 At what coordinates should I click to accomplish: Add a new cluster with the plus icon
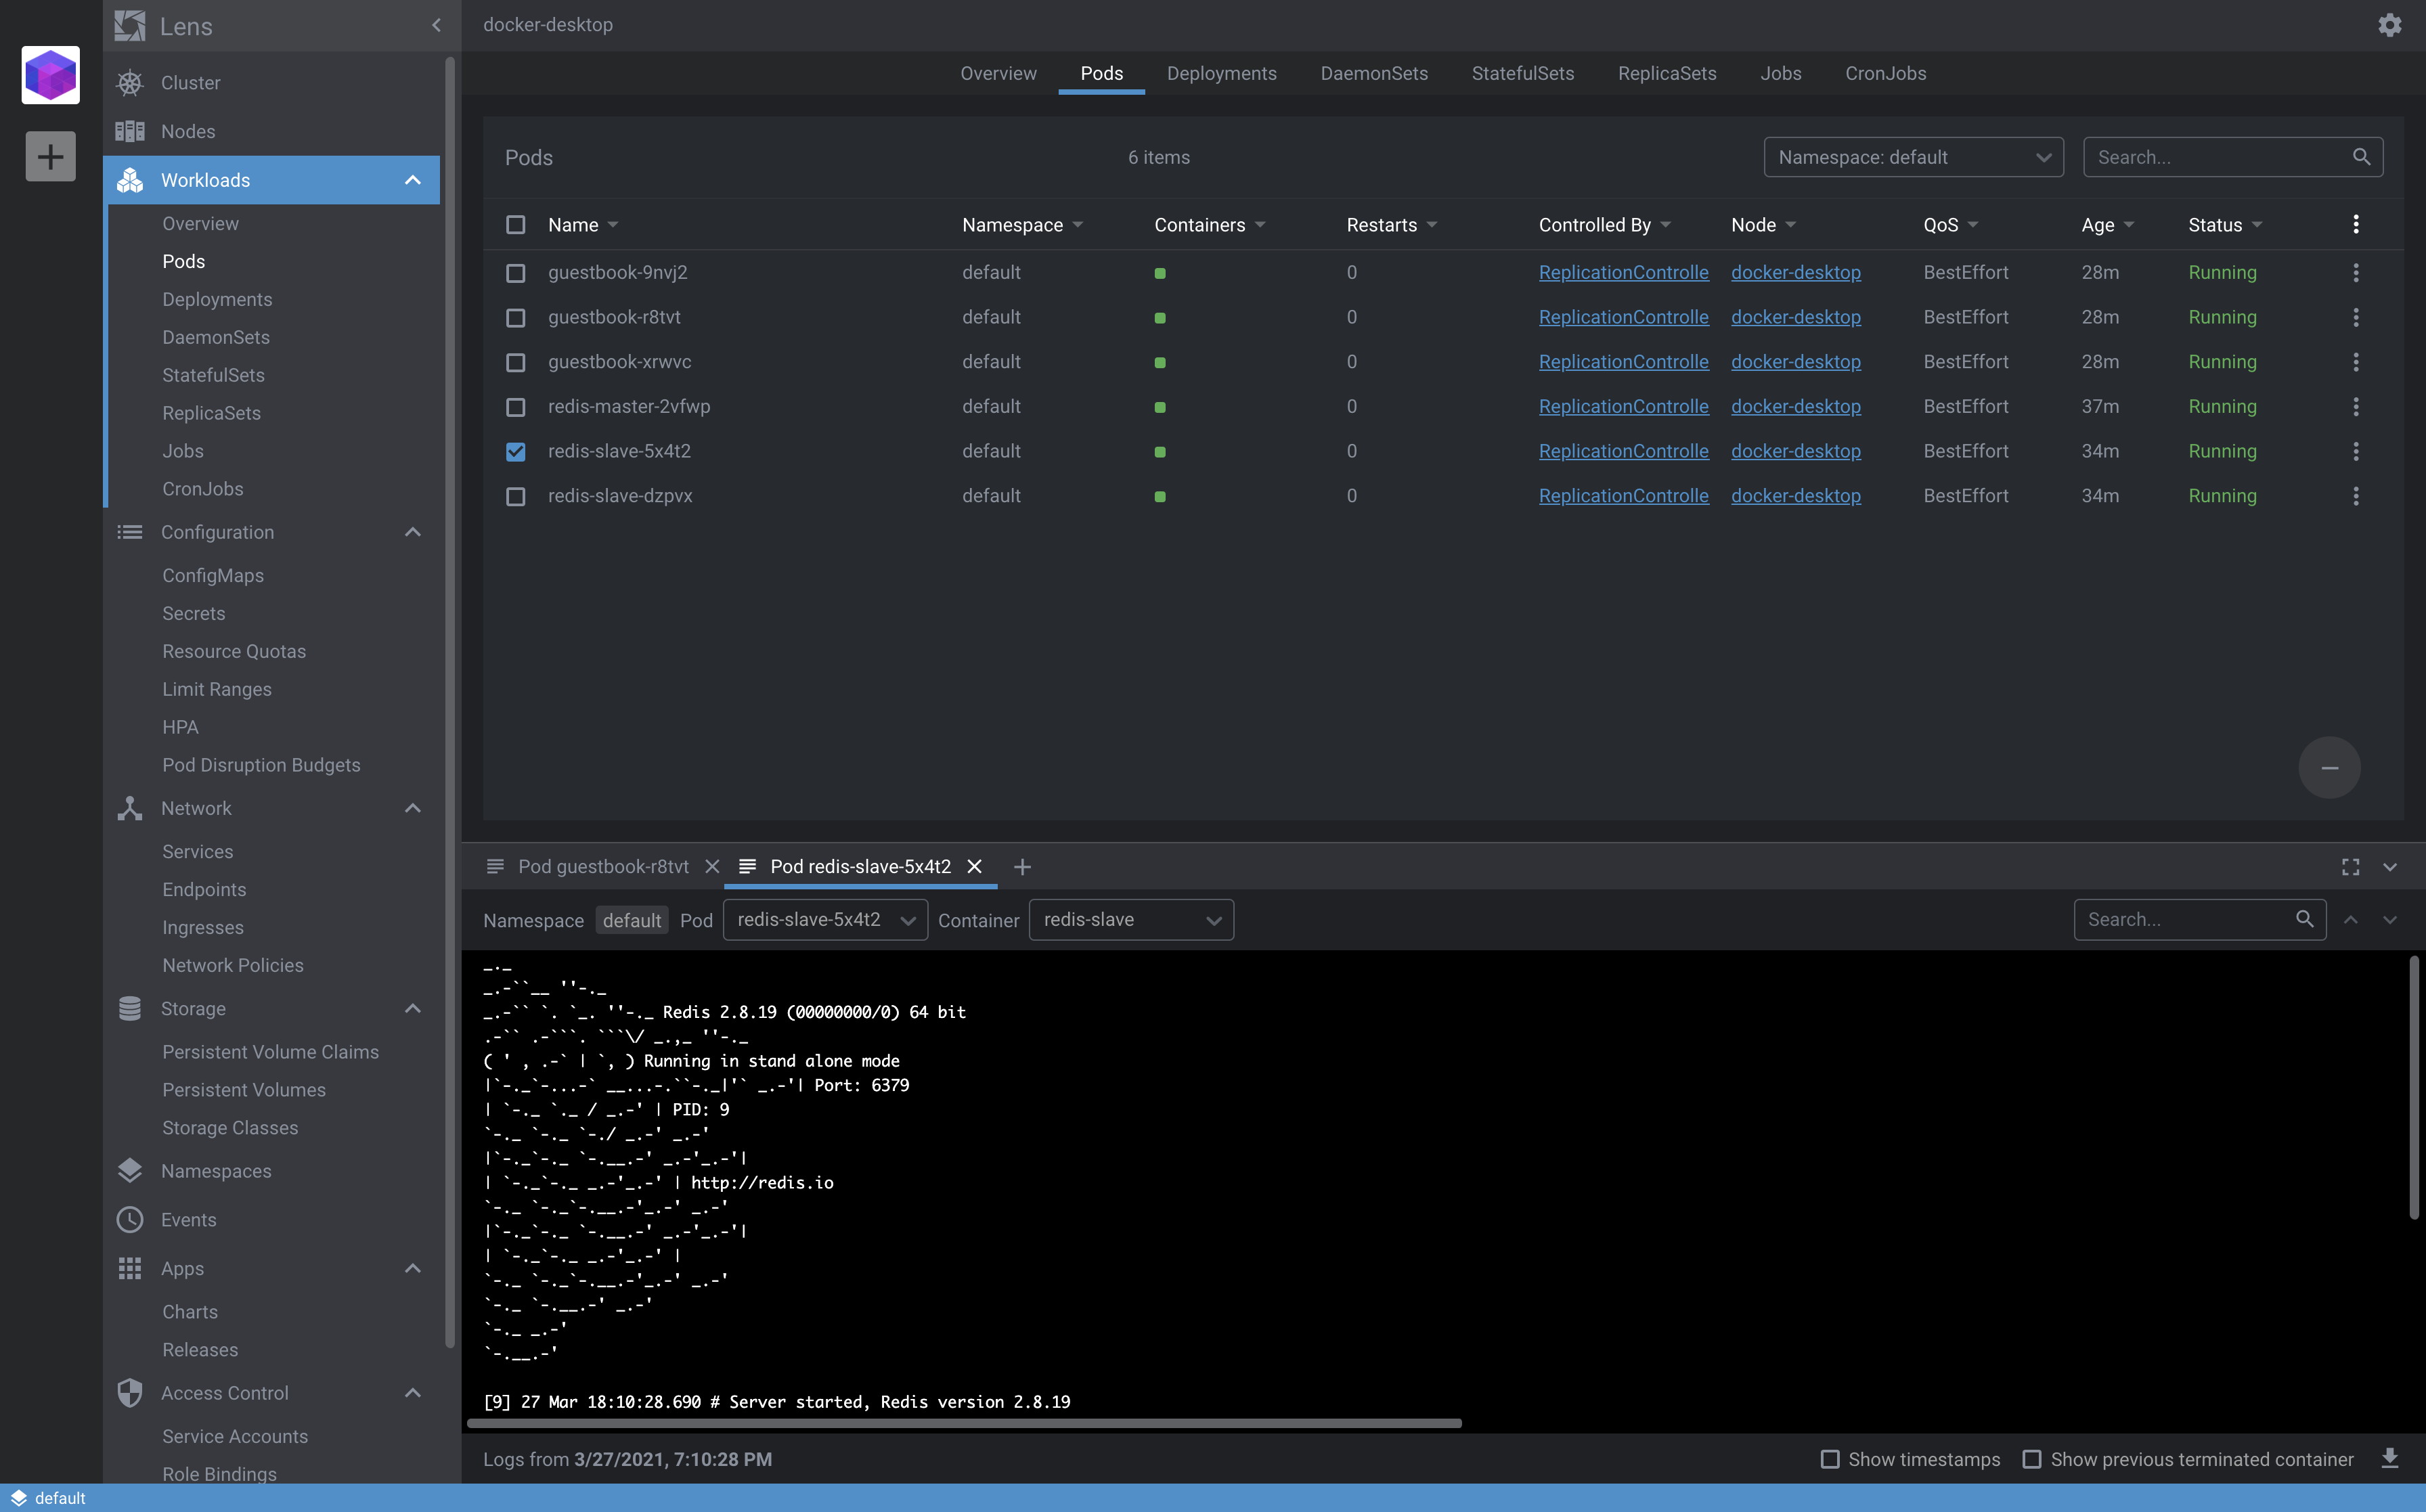point(50,157)
